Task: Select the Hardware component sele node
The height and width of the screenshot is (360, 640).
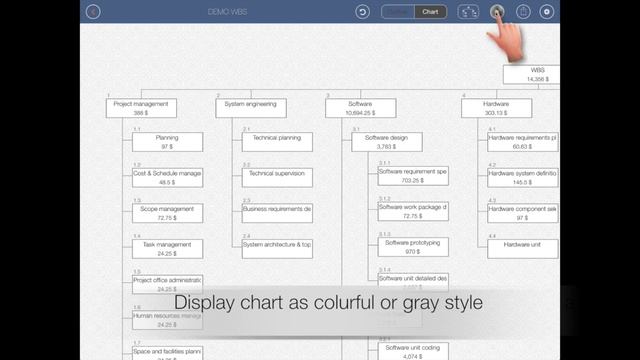Action: coord(523,213)
